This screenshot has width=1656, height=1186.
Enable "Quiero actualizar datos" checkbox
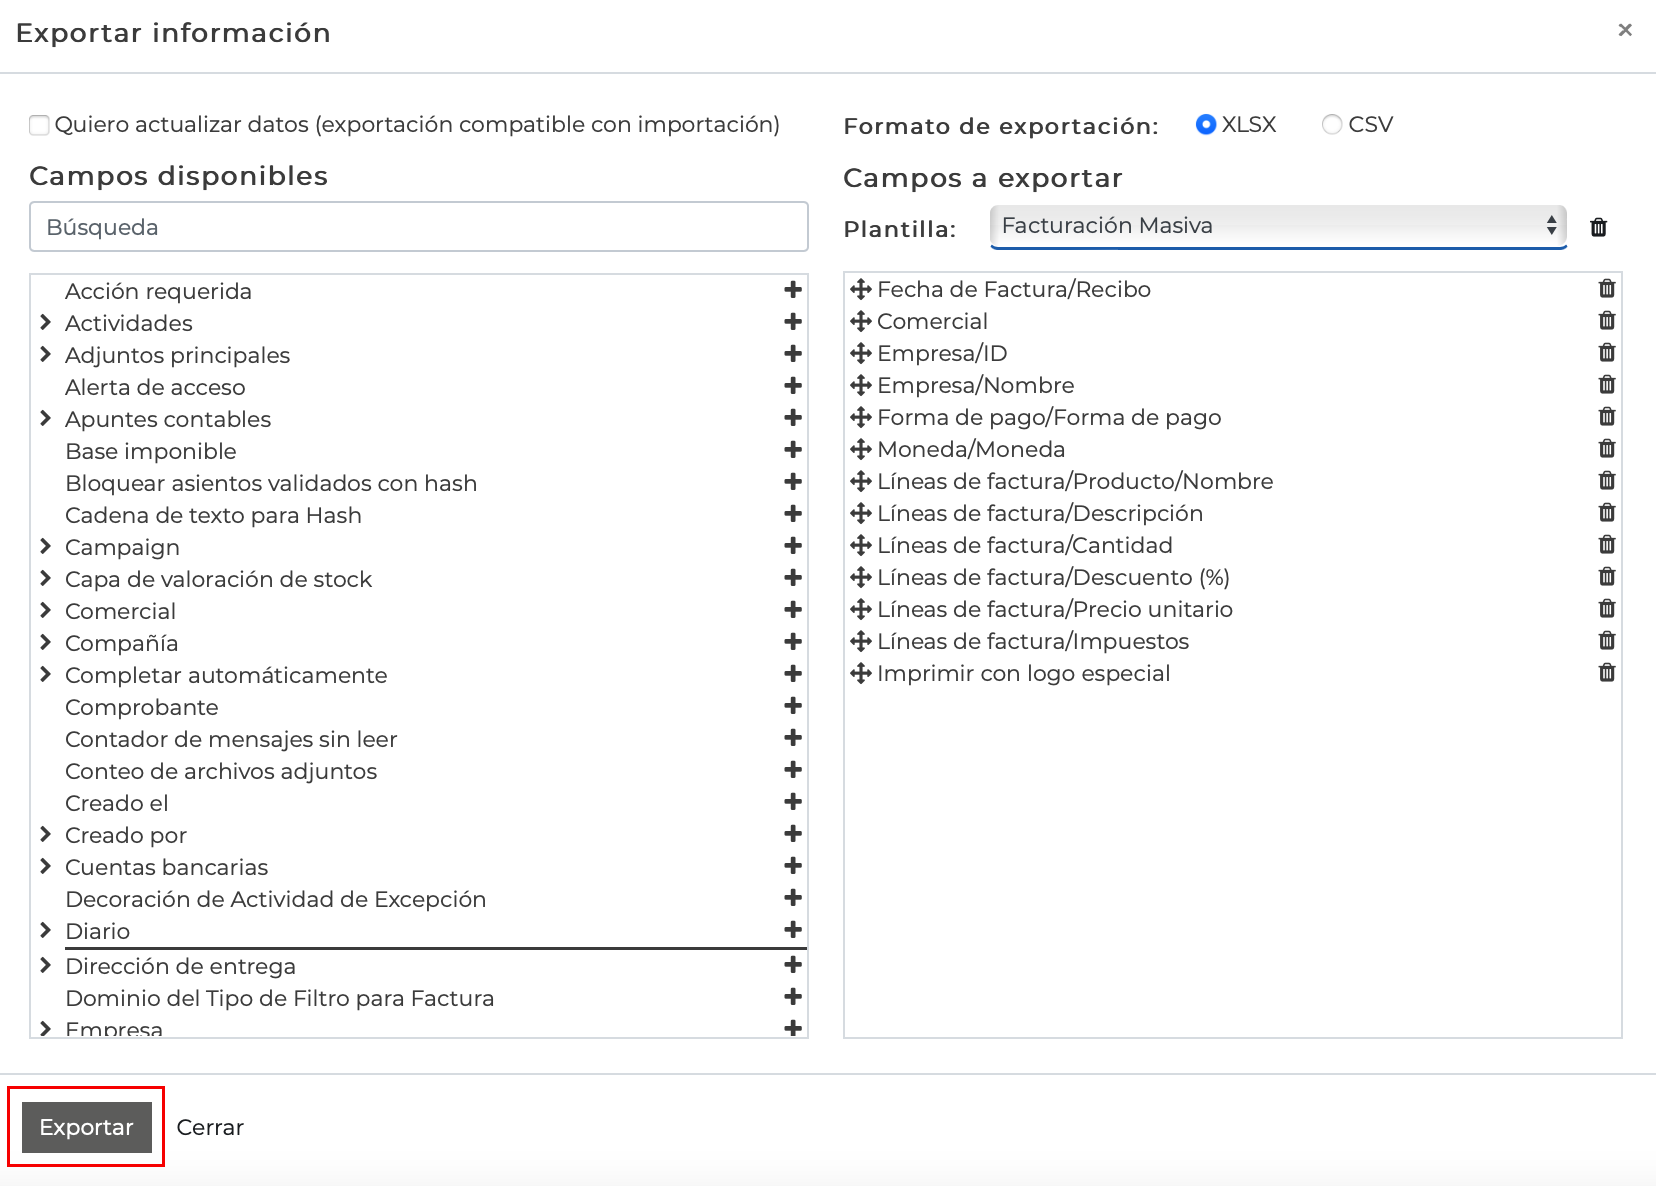(x=39, y=124)
